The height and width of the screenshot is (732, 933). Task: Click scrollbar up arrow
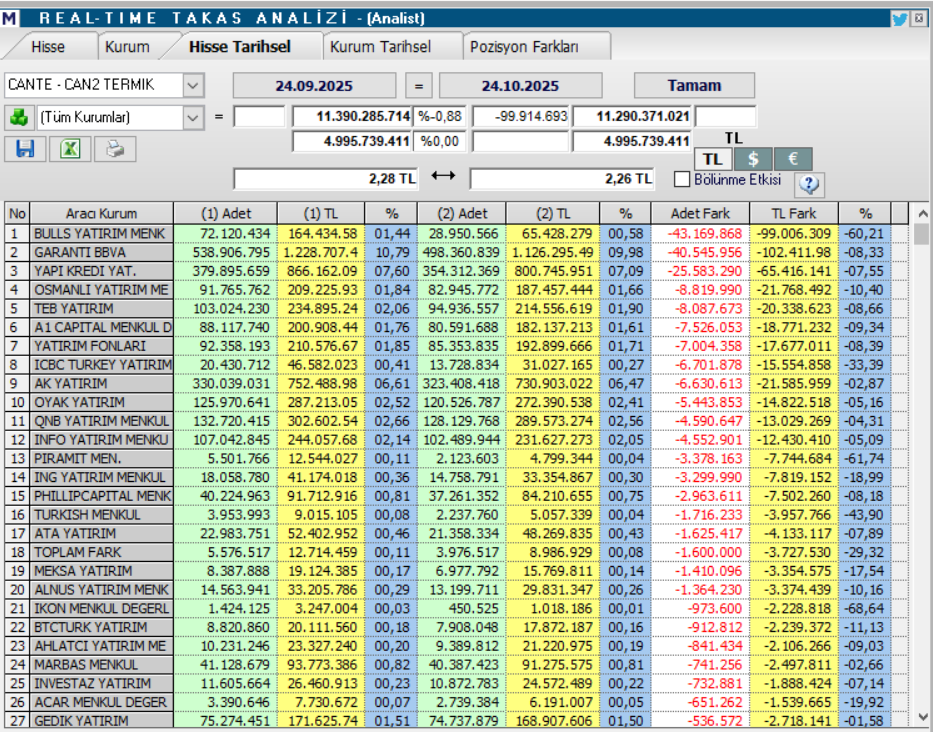click(x=922, y=213)
